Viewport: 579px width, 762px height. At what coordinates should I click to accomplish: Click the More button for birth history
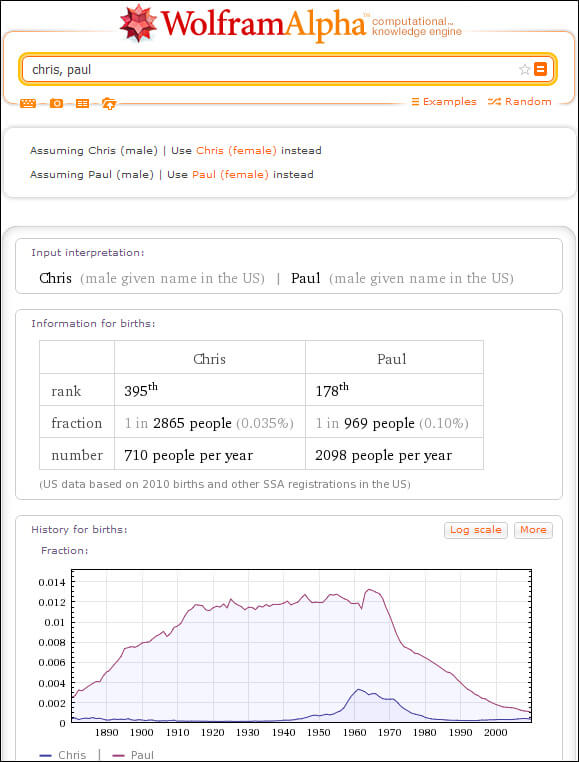(x=533, y=530)
